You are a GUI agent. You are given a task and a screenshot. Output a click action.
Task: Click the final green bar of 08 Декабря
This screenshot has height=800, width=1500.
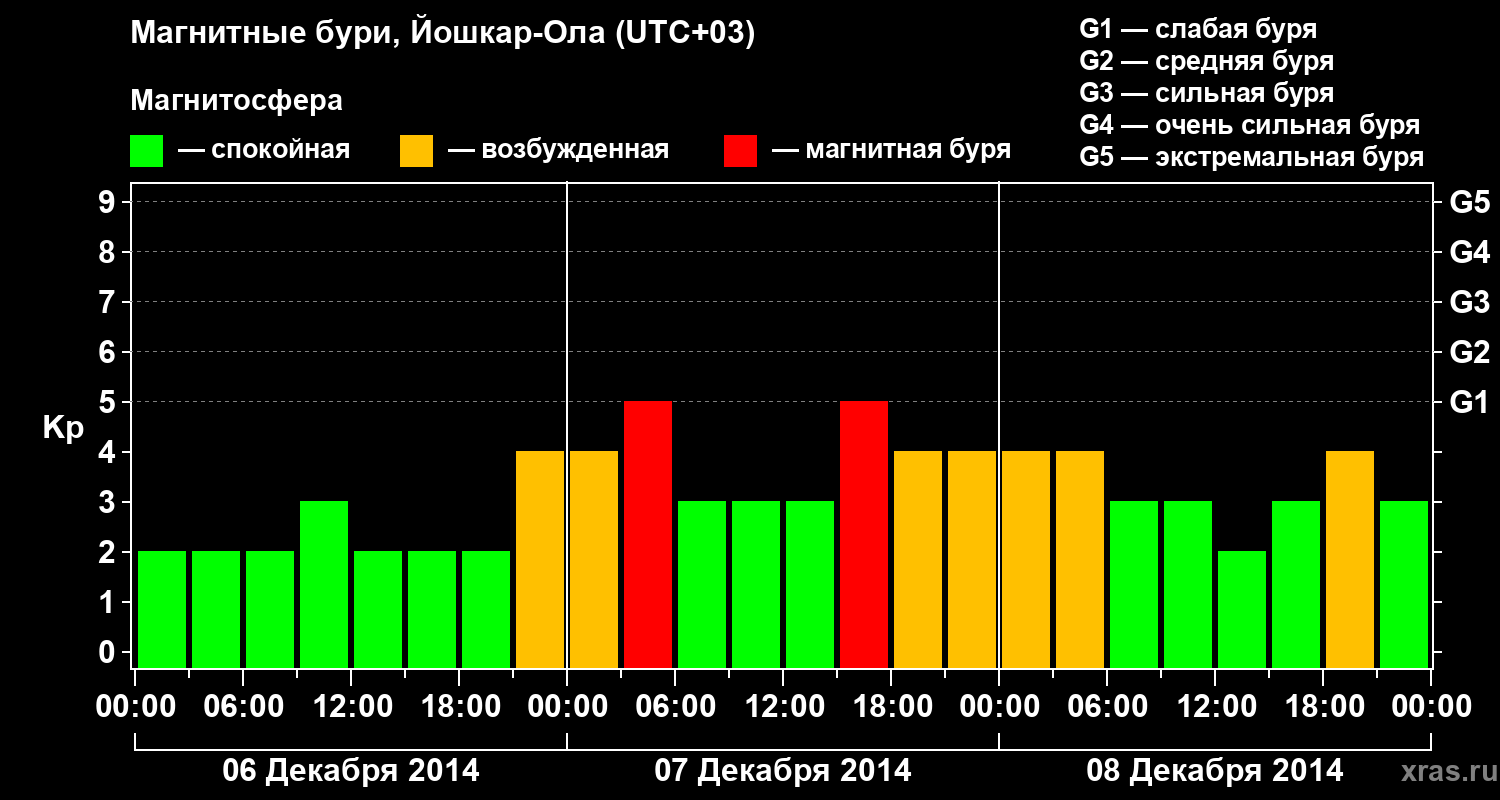1404,585
